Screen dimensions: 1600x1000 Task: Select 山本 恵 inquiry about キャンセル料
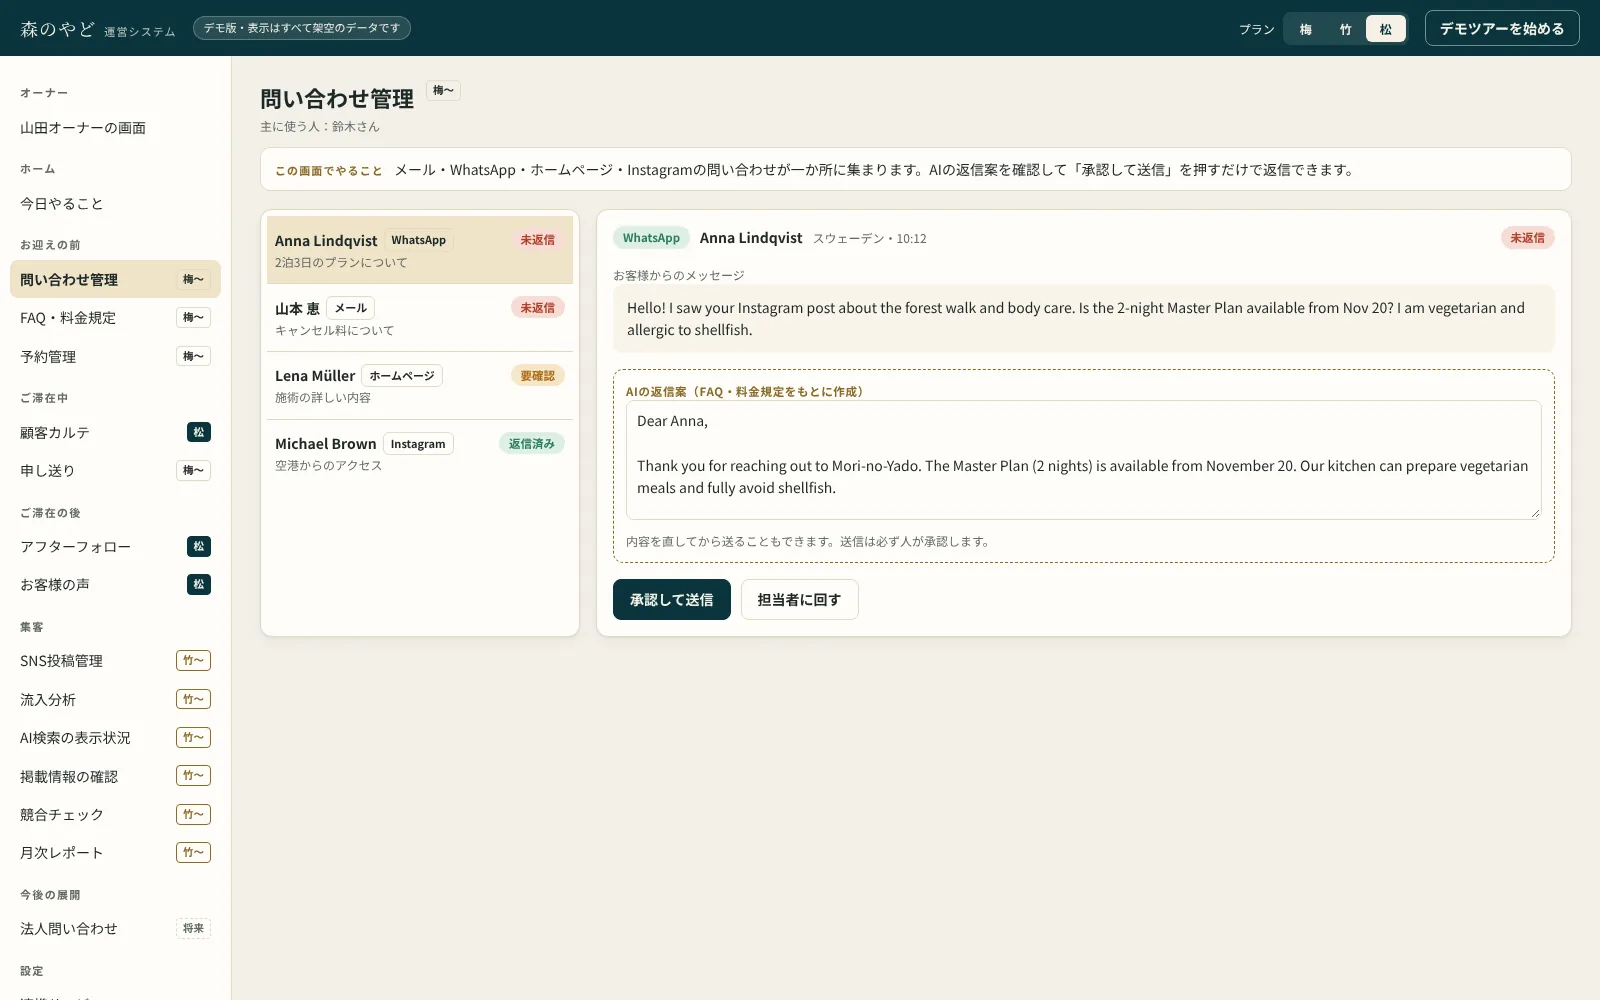[420, 318]
